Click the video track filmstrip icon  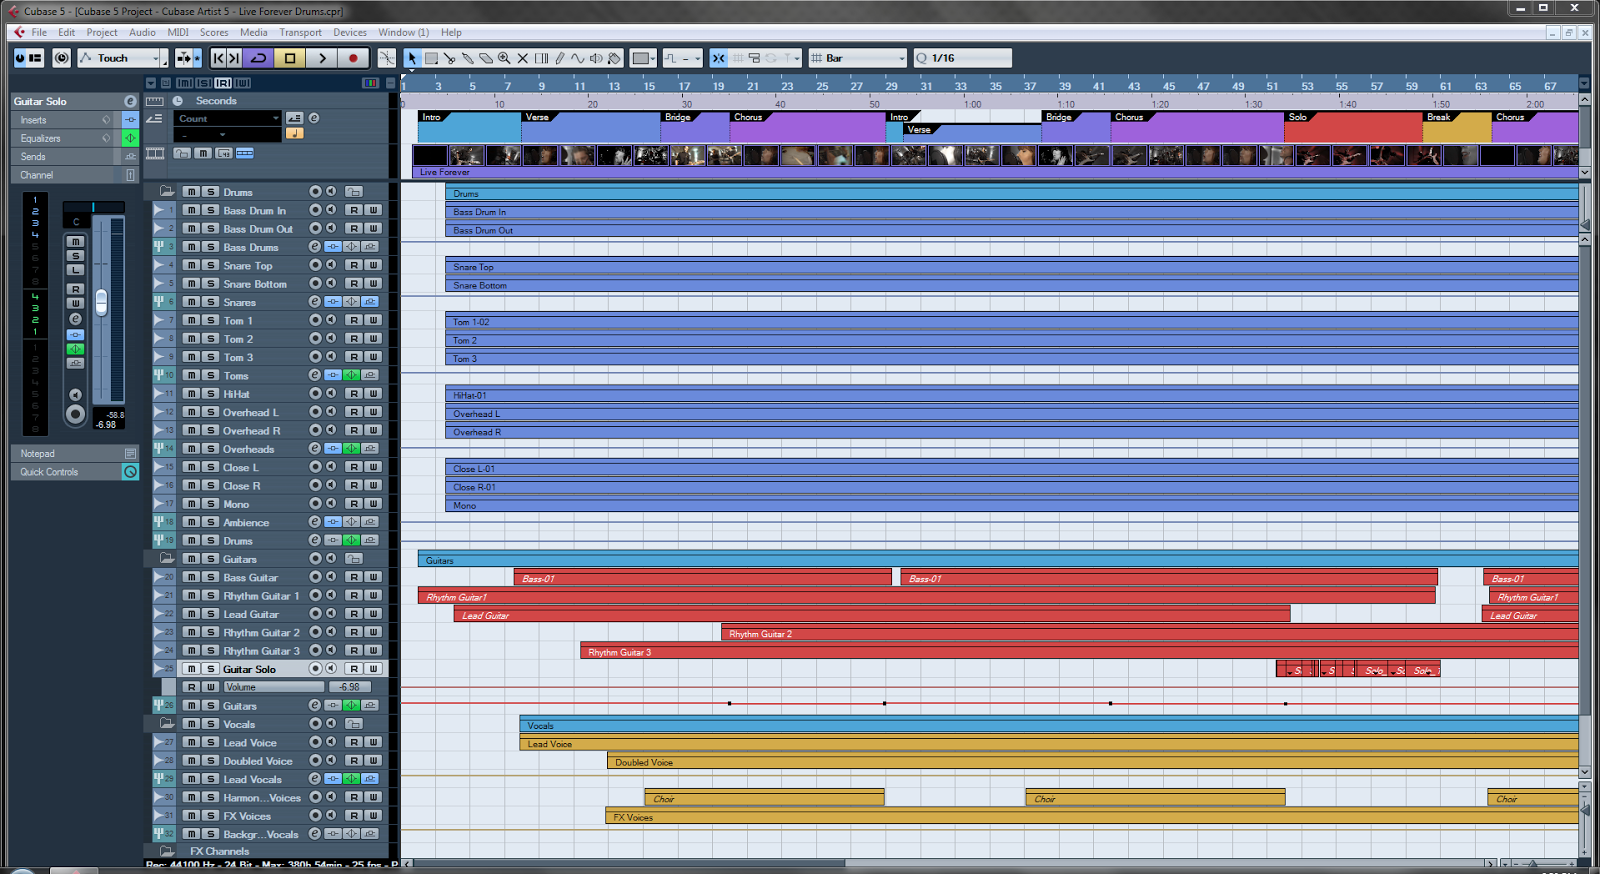tap(155, 153)
